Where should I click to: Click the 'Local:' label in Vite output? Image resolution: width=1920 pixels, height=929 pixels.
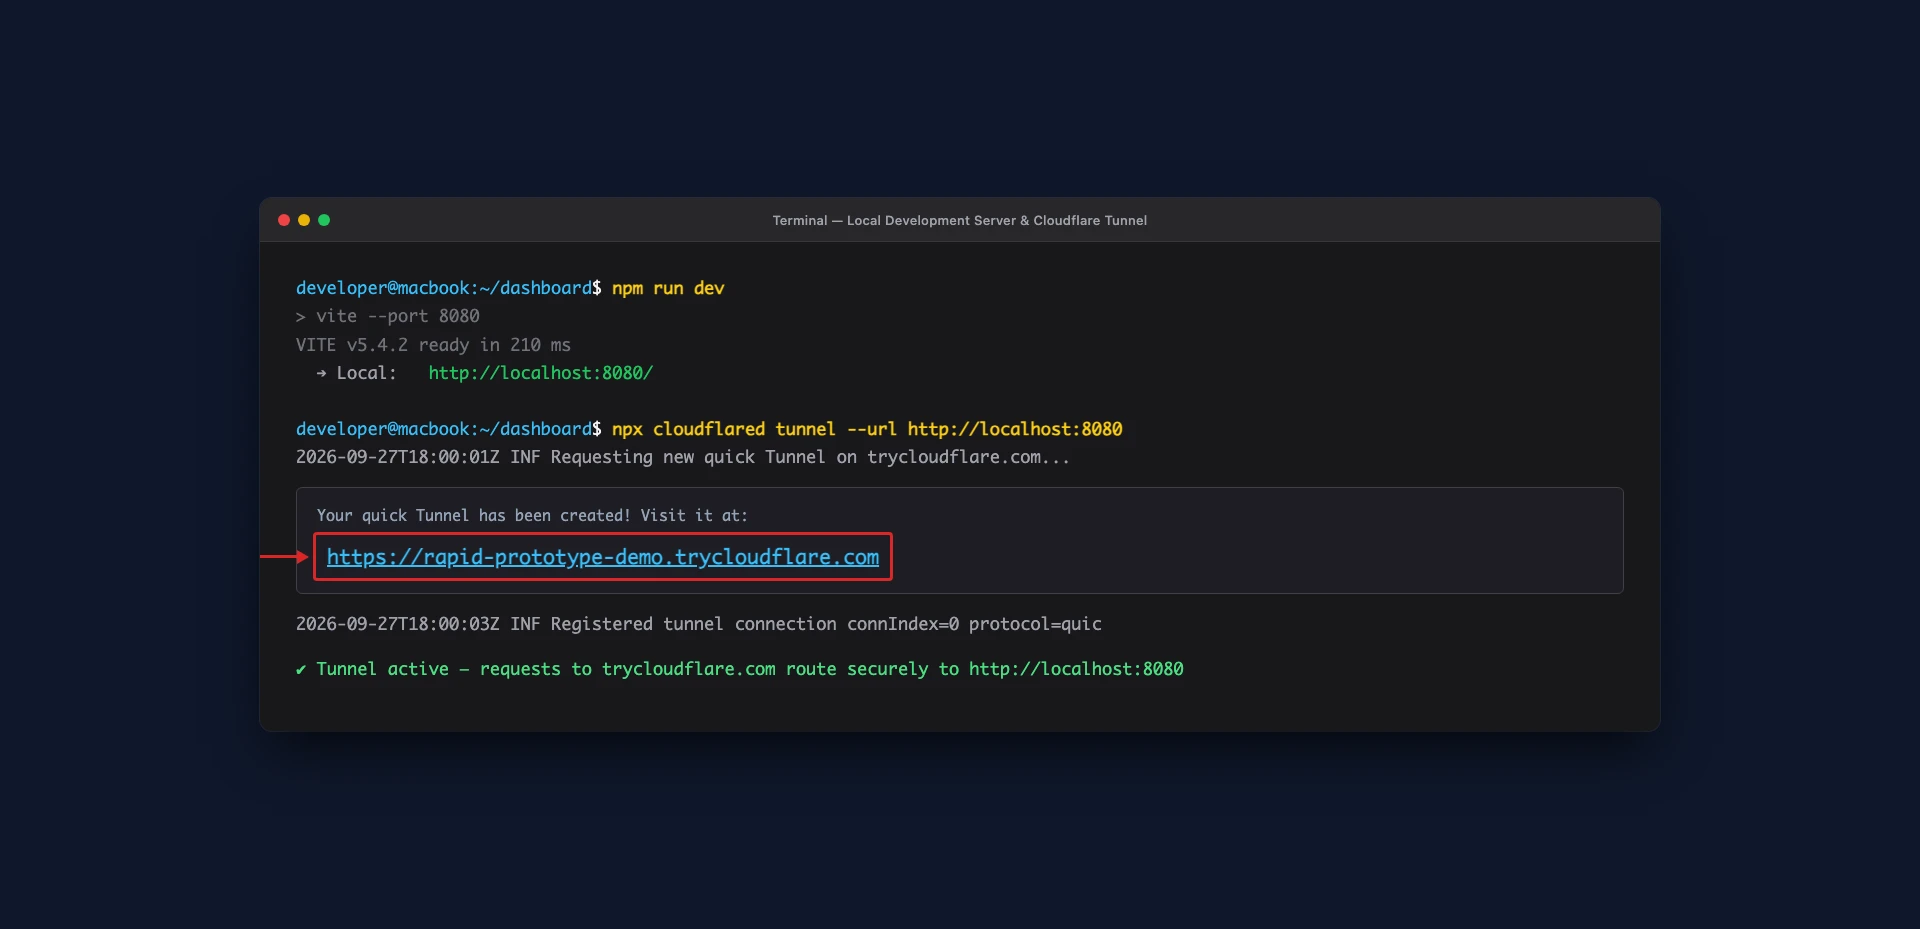(x=366, y=373)
